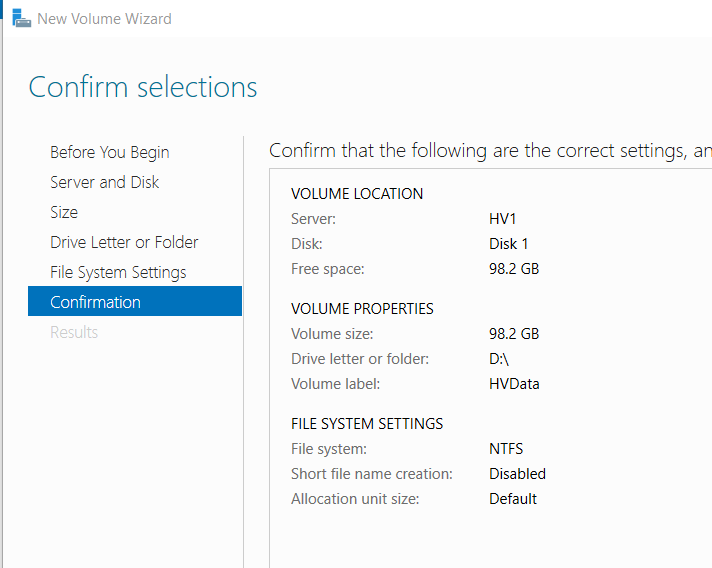Click the HVData volume label value
This screenshot has width=712, height=568.
[514, 384]
